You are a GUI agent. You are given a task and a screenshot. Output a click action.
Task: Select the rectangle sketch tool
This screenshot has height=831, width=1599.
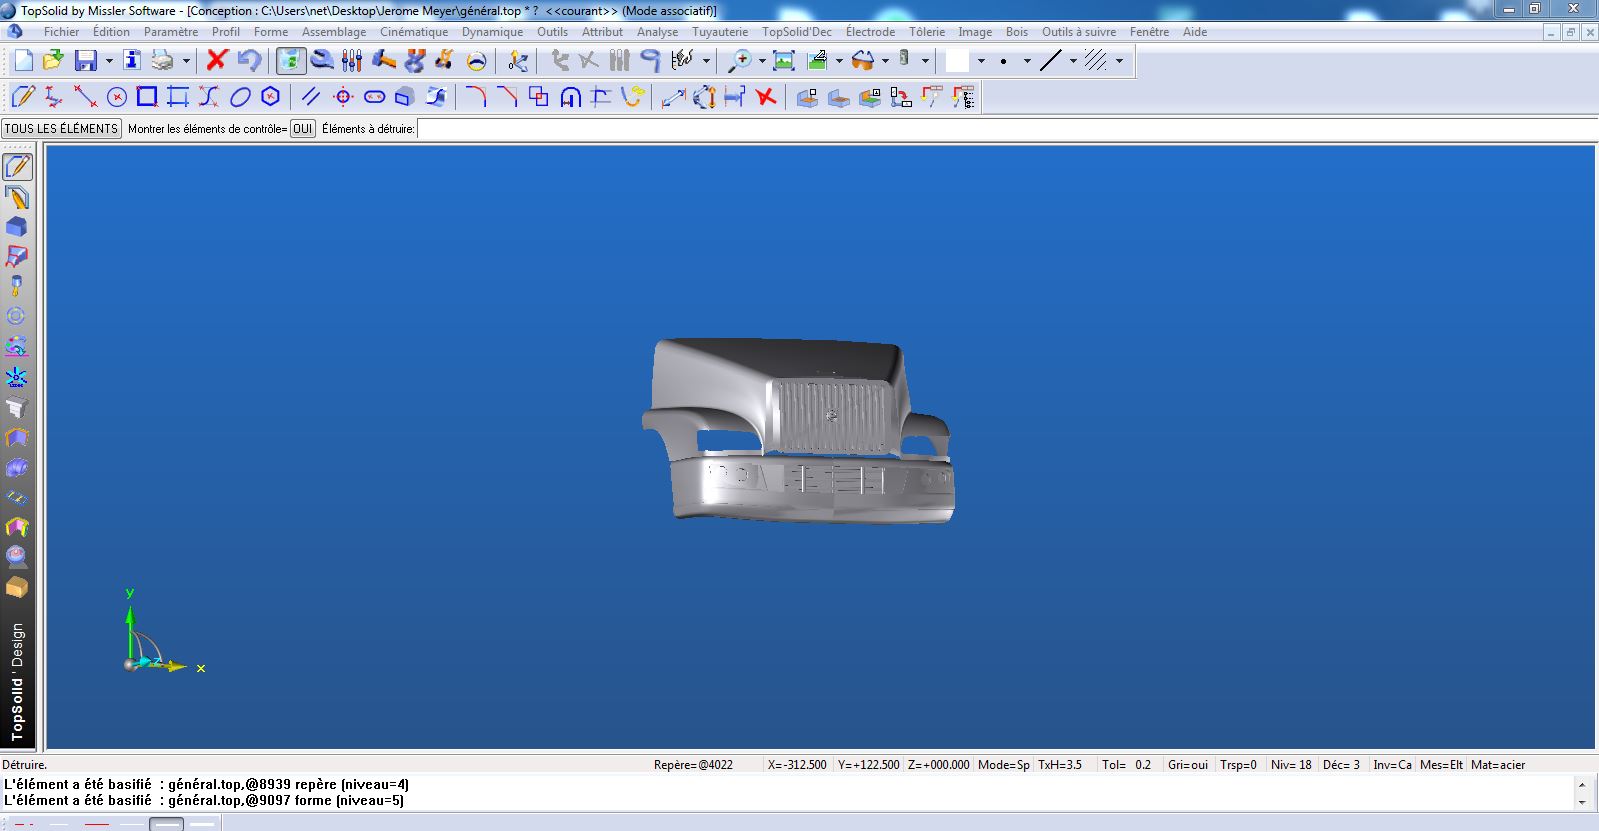click(x=147, y=97)
